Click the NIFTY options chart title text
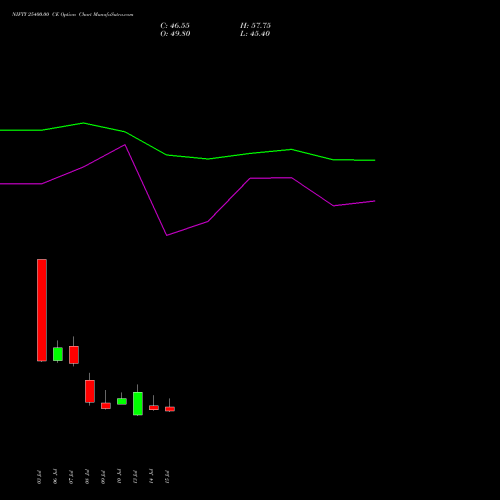The height and width of the screenshot is (500, 500). point(73,15)
